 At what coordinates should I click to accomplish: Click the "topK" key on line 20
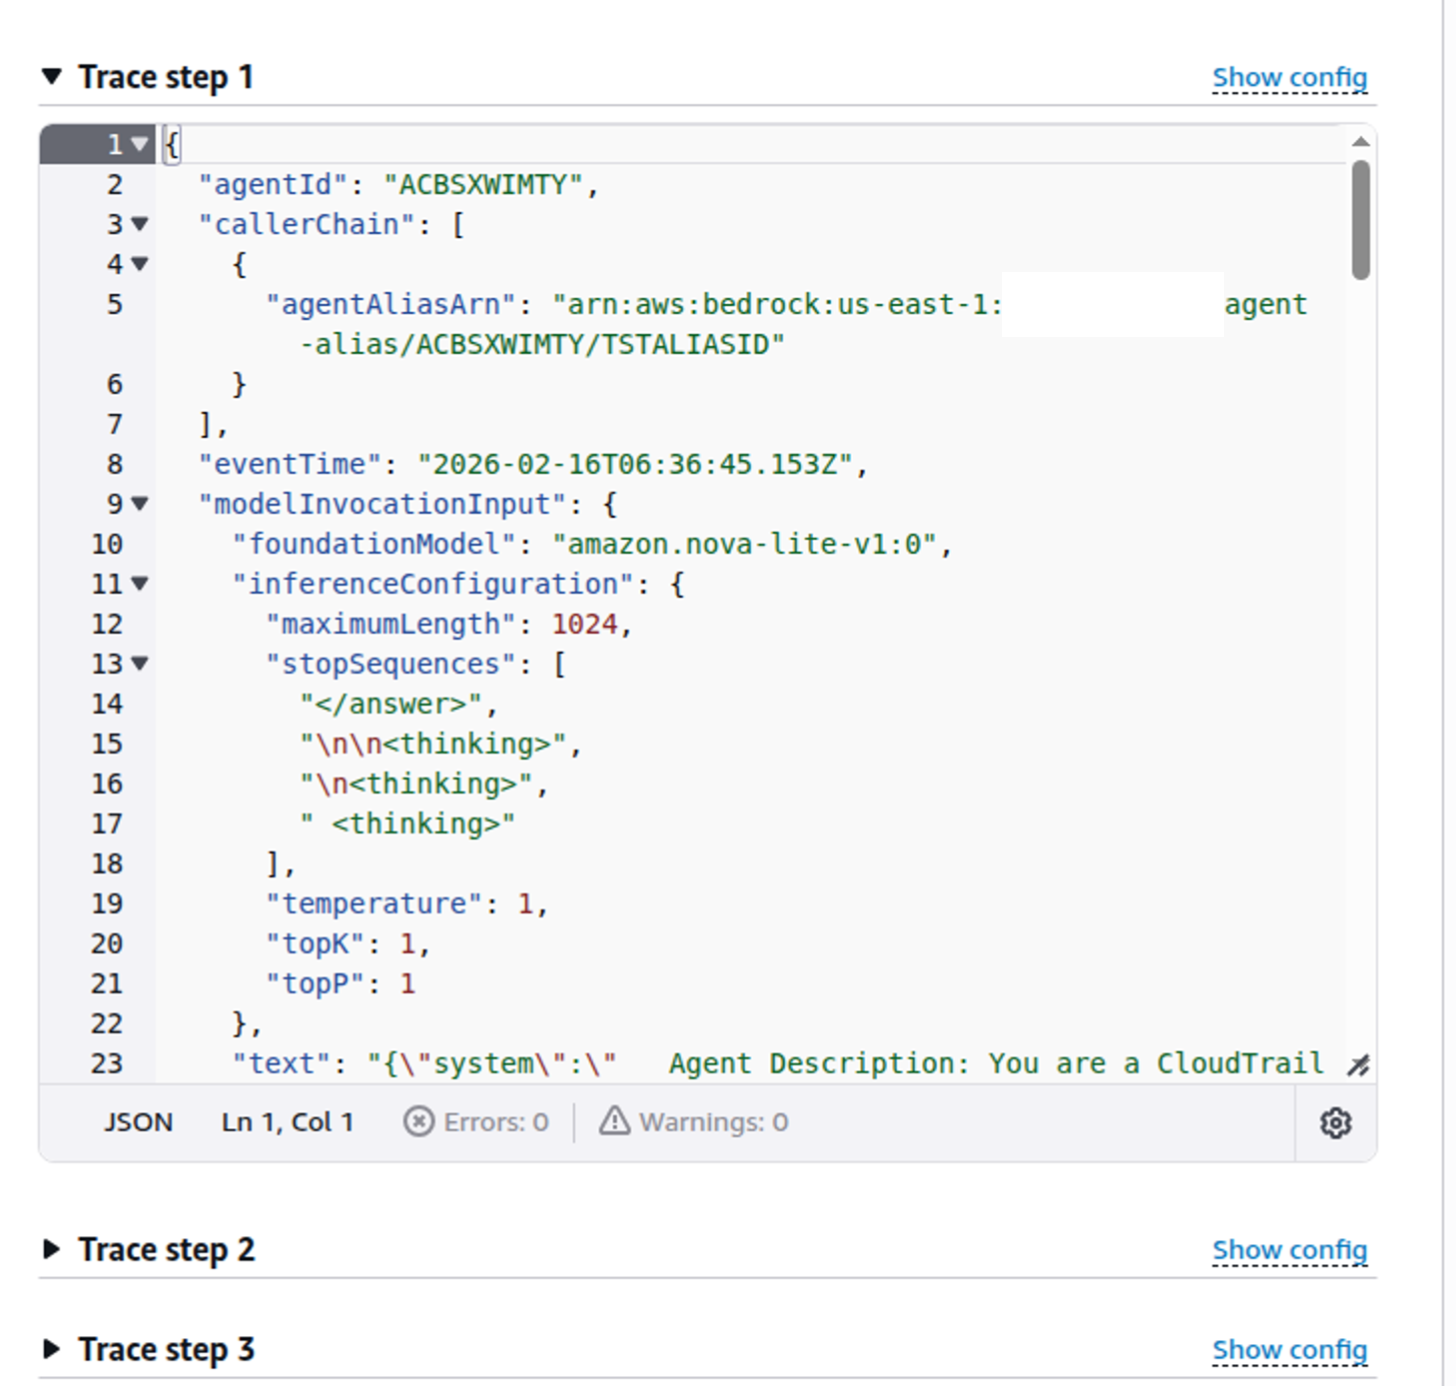[x=316, y=944]
